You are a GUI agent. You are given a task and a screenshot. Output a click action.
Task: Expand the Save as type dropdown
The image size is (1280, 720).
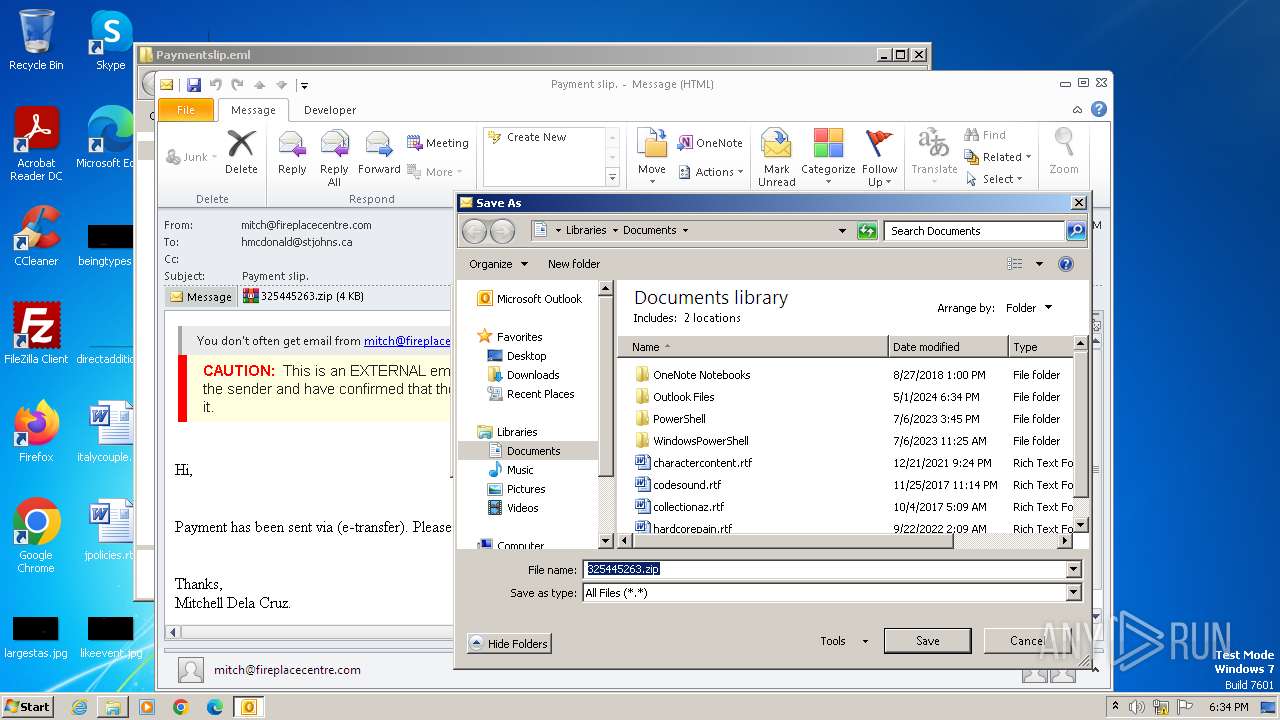tap(1073, 593)
